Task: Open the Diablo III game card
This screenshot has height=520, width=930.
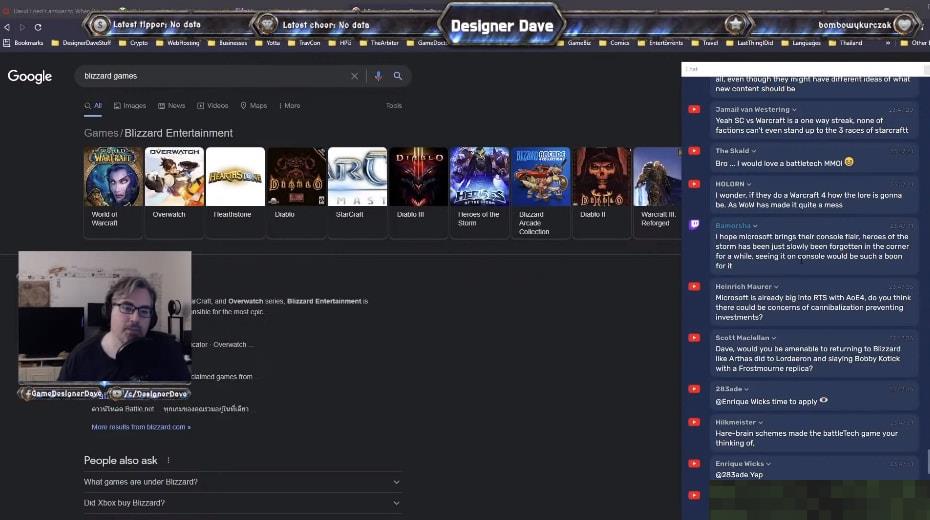Action: [419, 192]
